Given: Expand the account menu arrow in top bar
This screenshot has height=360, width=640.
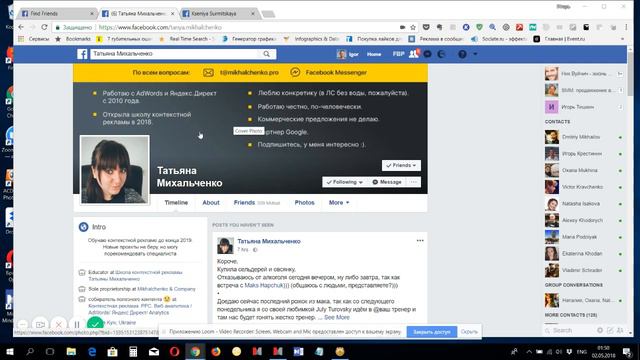Looking at the screenshot, I should click(x=475, y=54).
